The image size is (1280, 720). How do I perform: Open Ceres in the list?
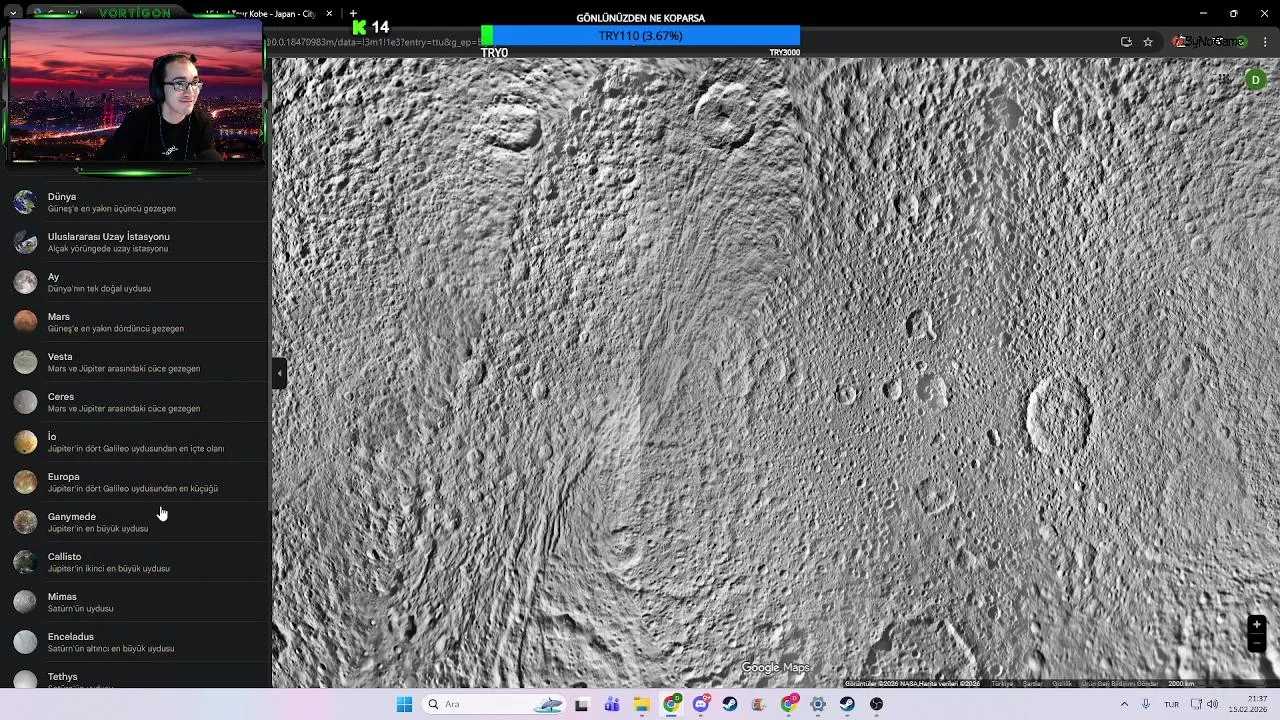(x=135, y=402)
